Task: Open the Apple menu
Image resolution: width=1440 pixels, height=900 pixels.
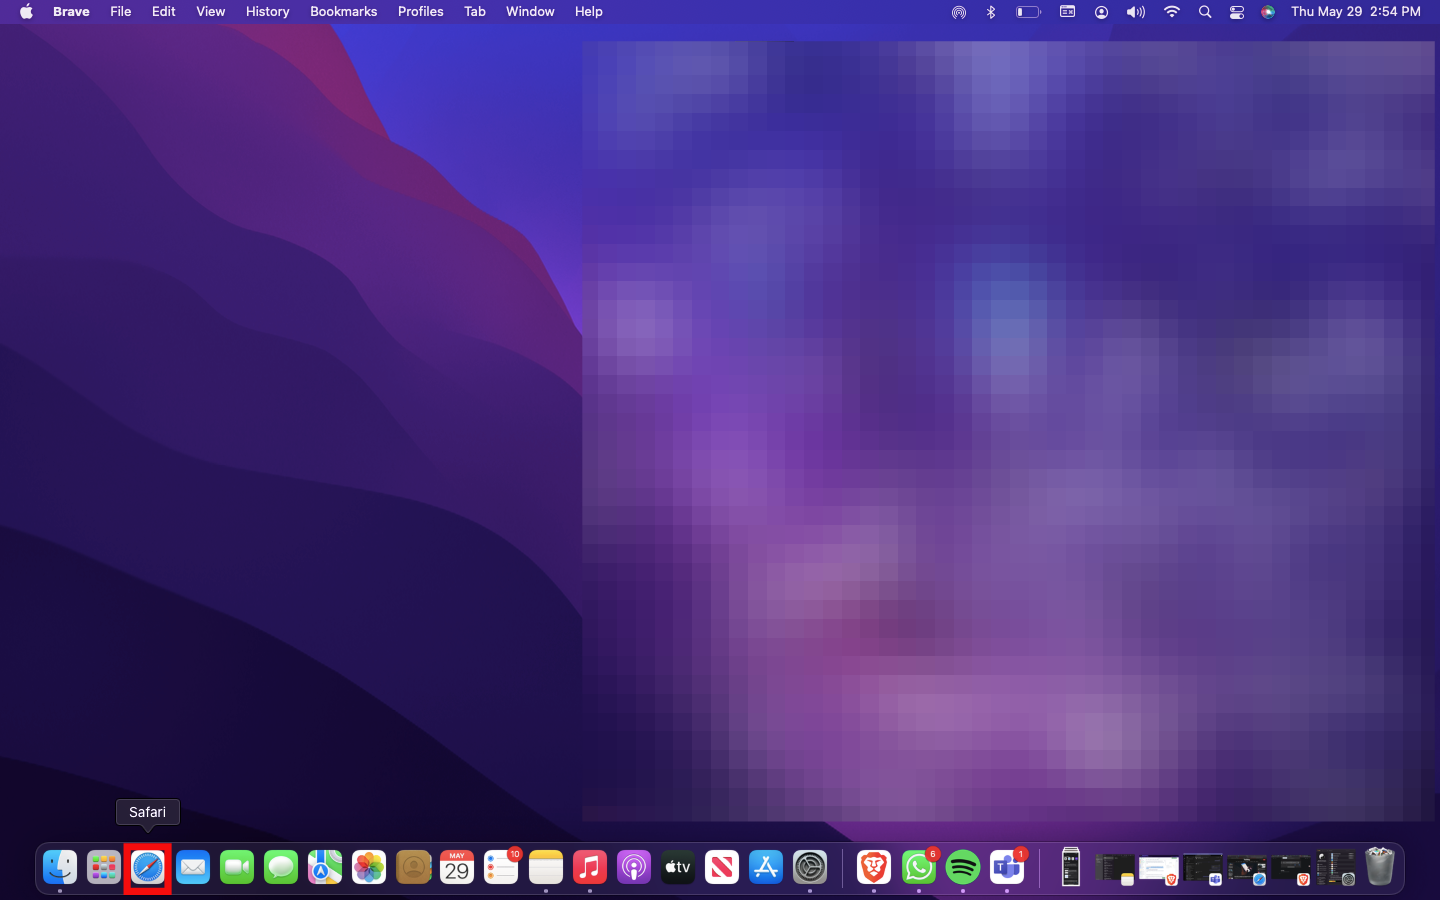Action: 26,12
